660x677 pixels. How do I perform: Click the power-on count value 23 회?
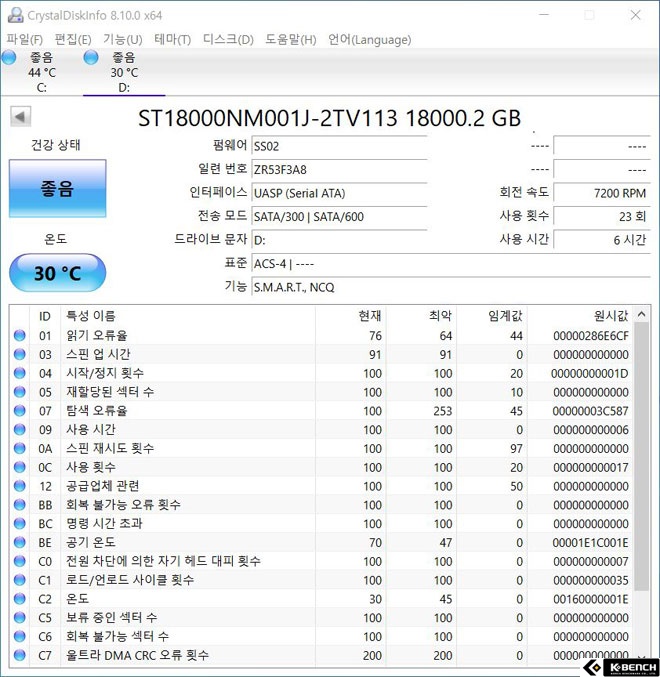coord(602,216)
